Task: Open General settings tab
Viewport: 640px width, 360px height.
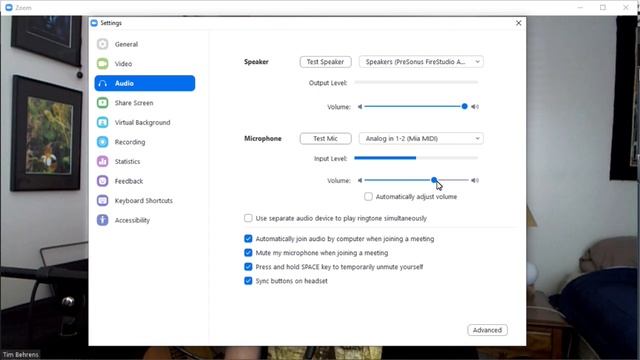Action: coord(144,44)
